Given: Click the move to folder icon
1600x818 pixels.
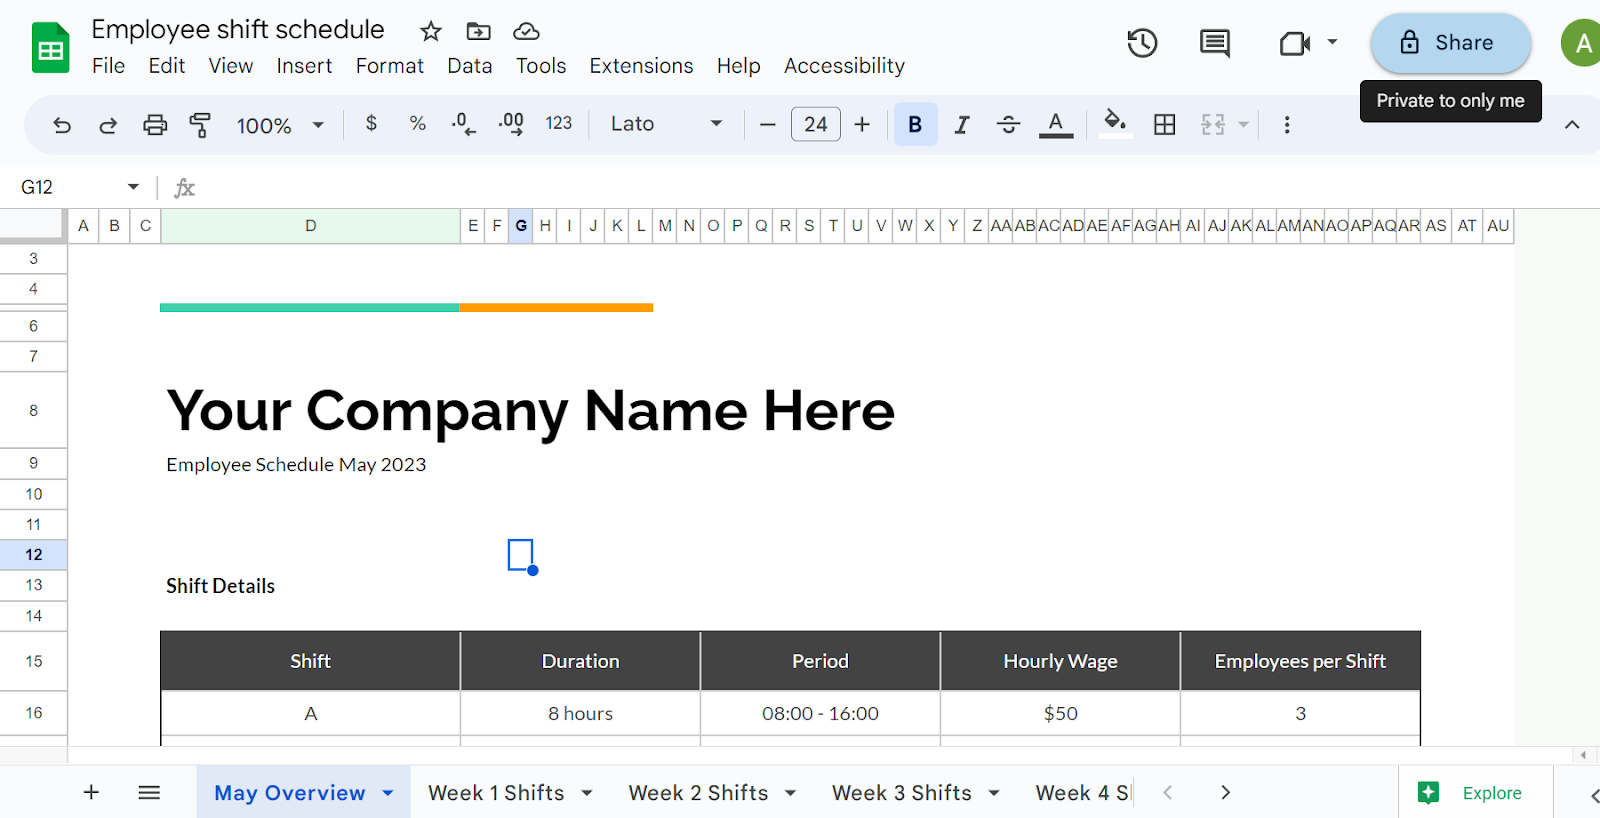Looking at the screenshot, I should [479, 31].
